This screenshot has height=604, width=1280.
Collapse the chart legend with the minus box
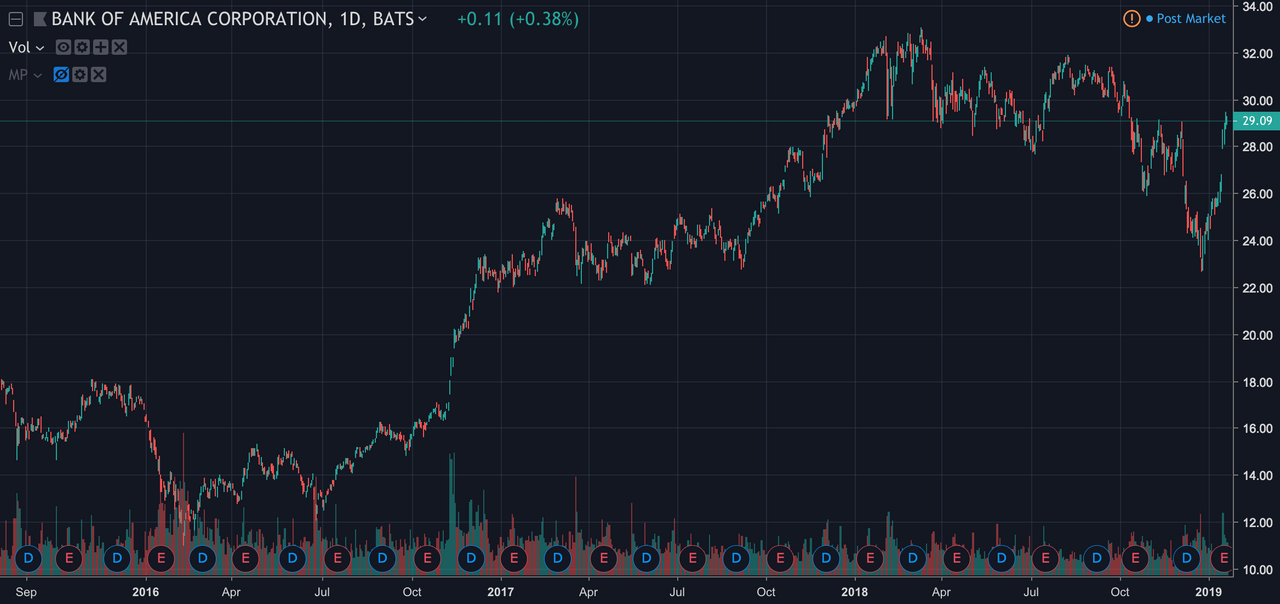point(15,18)
